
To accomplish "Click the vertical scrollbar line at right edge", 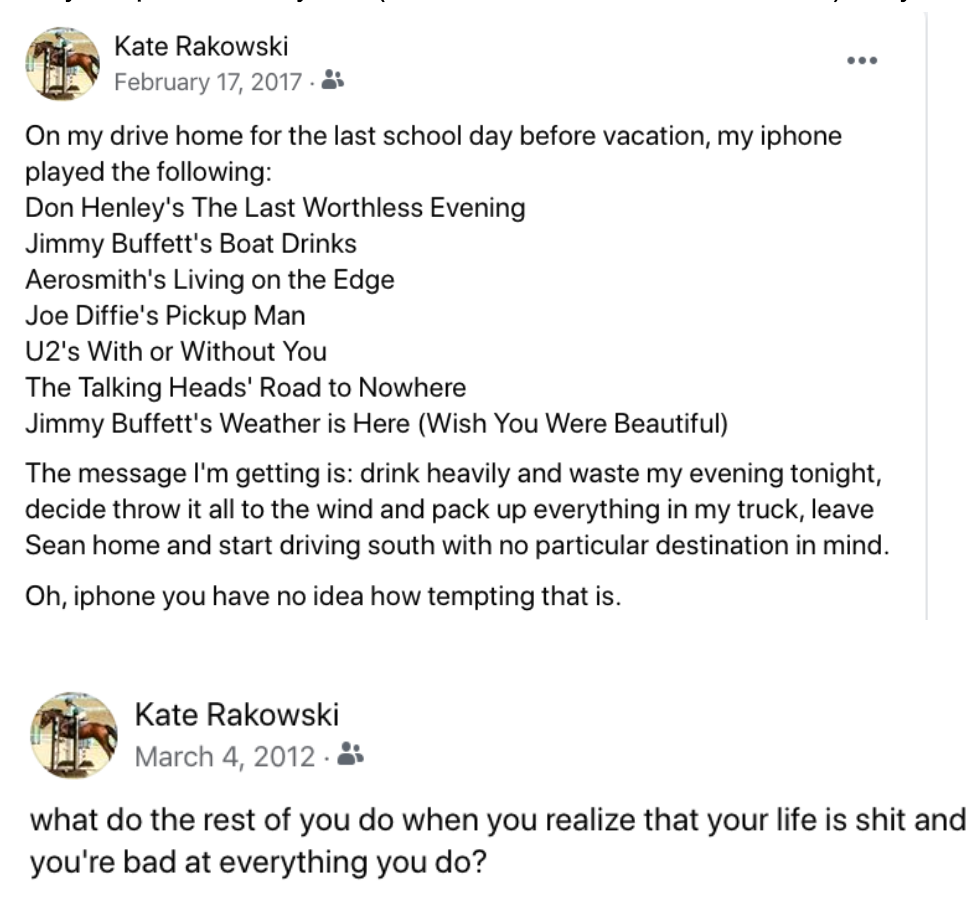I will coord(926,316).
